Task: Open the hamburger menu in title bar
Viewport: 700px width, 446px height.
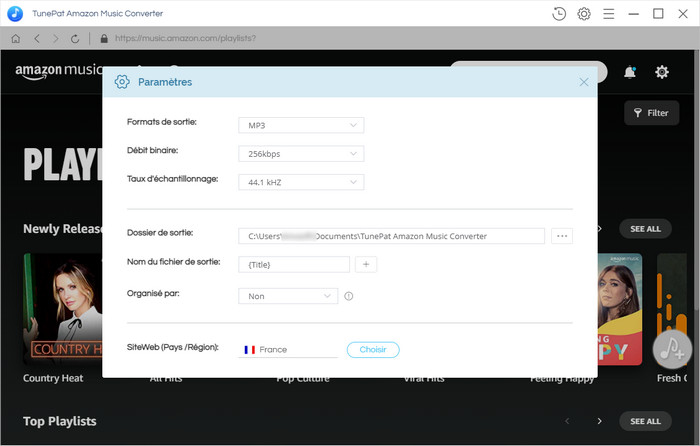Action: (x=608, y=14)
